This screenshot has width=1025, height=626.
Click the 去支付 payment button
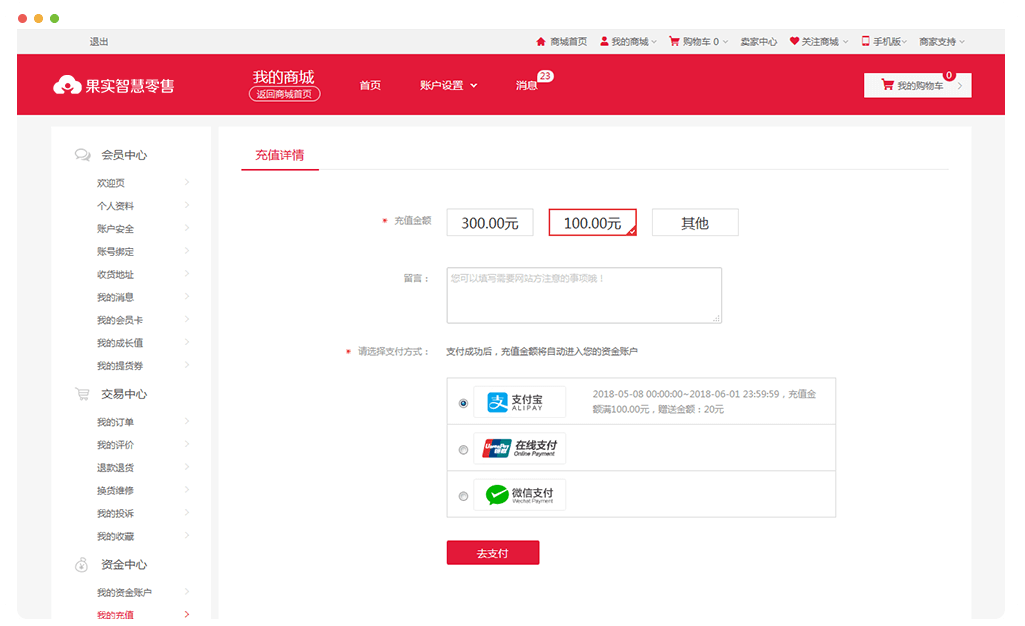click(493, 552)
